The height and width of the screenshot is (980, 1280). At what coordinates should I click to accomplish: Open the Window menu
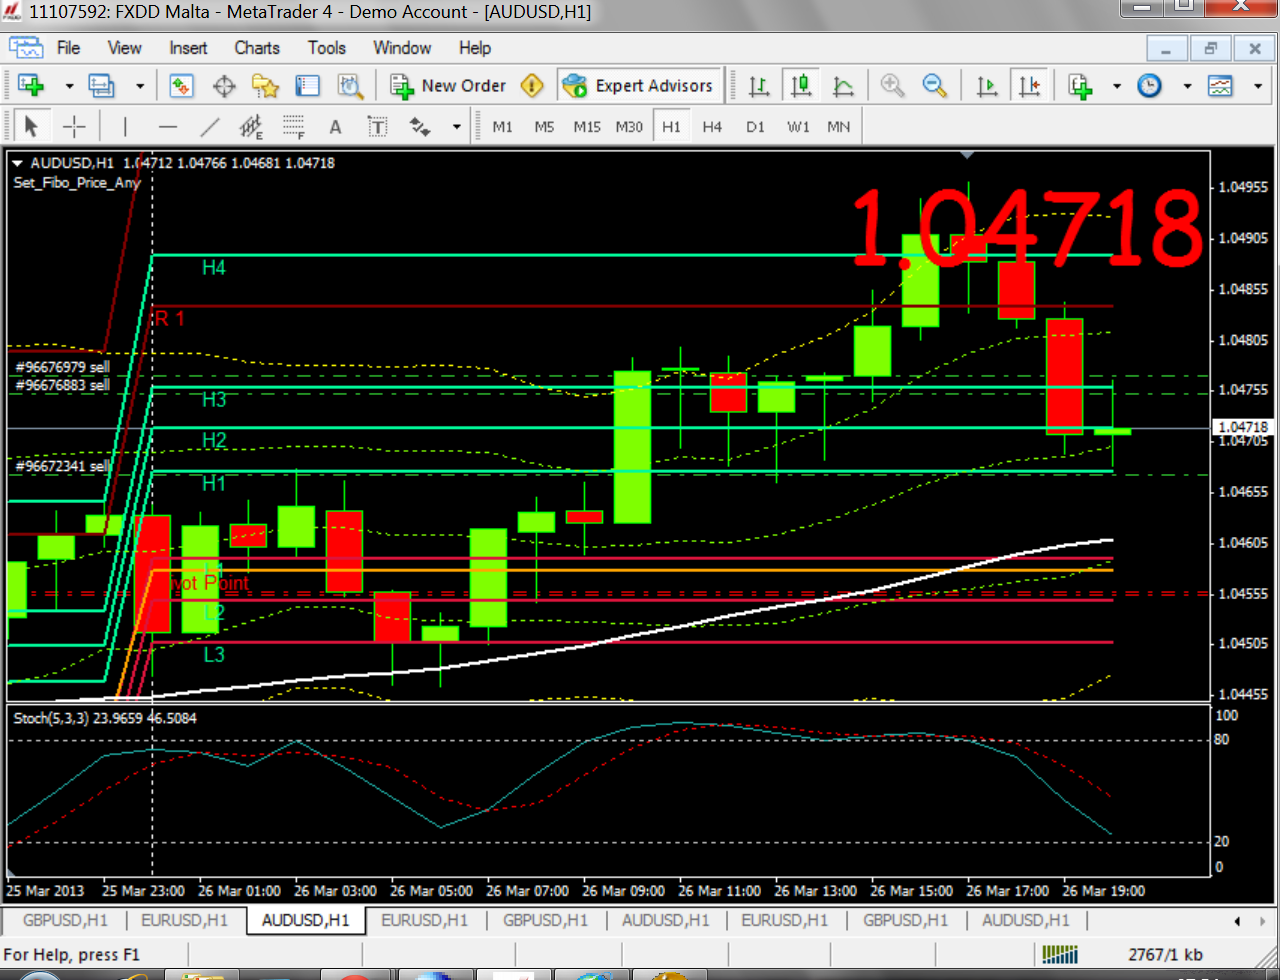(x=402, y=47)
